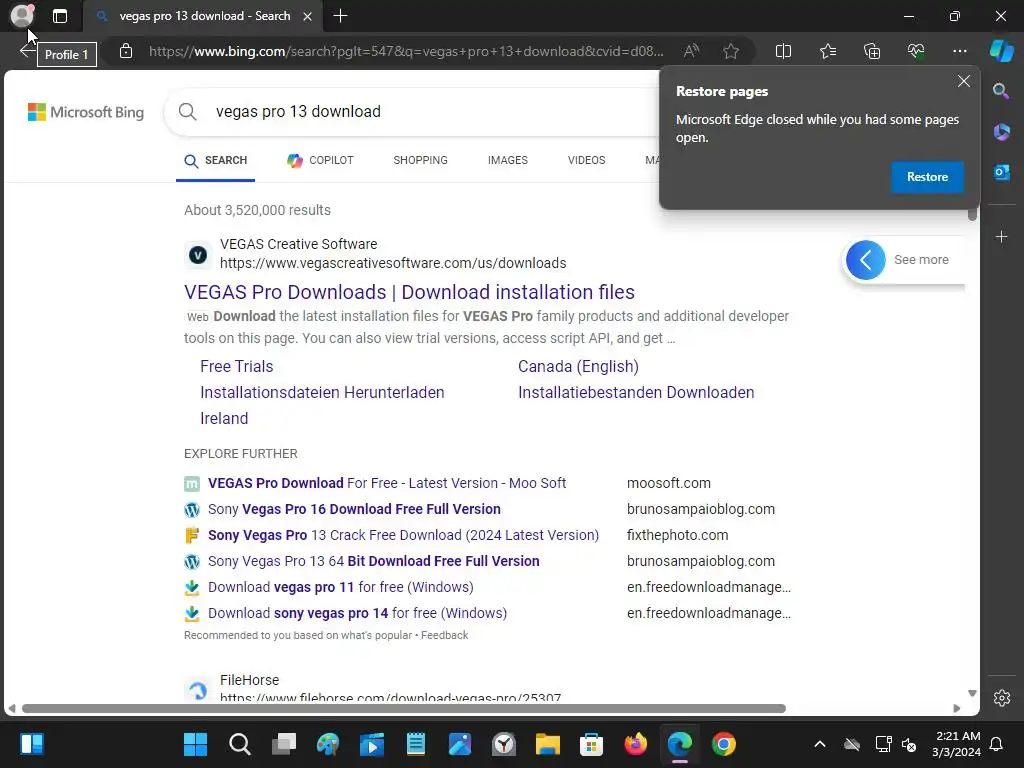Viewport: 1024px width, 768px height.
Task: Switch to the SHOPPING tab
Action: (421, 161)
